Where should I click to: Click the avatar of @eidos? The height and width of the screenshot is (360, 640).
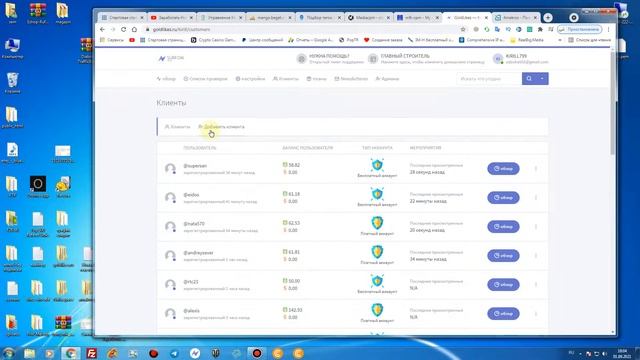coord(170,198)
